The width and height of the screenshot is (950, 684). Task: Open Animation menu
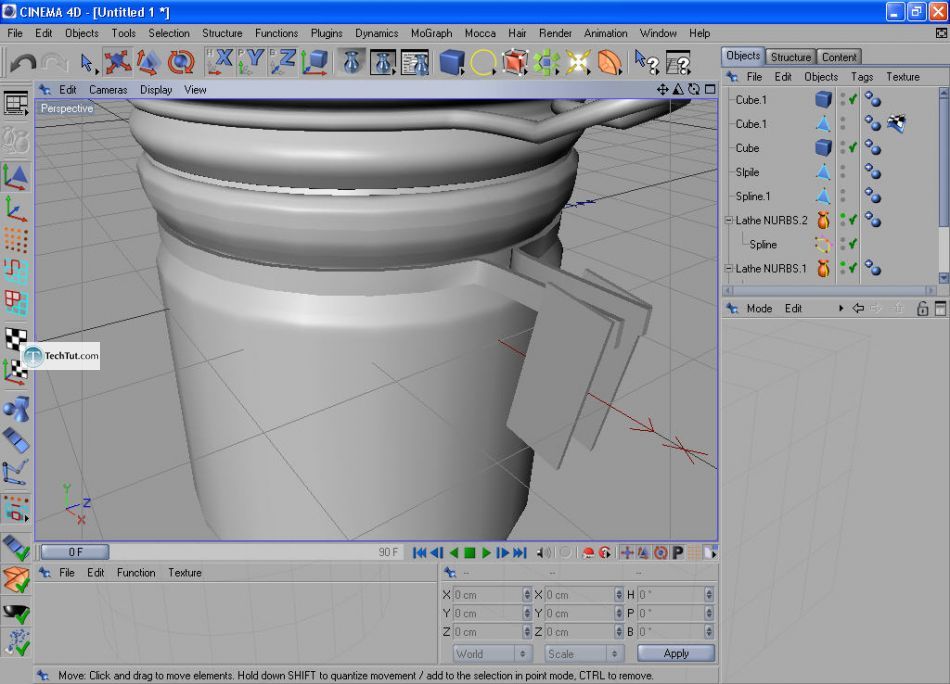click(605, 33)
